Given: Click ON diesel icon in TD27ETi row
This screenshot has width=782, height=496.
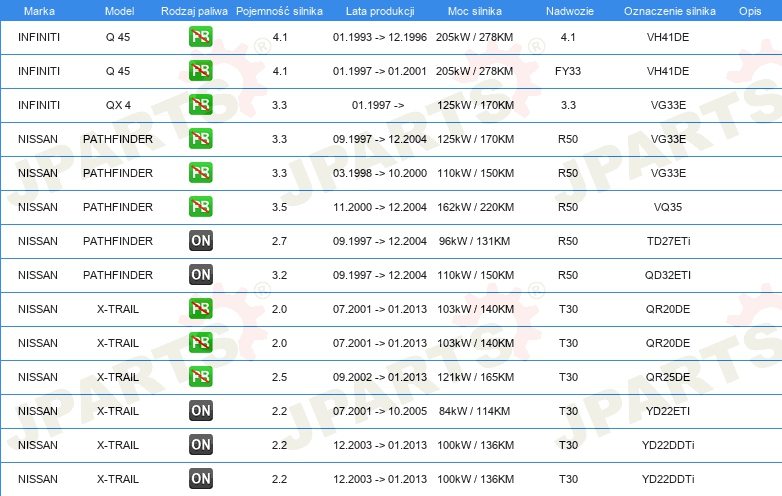Looking at the screenshot, I should 200,241.
